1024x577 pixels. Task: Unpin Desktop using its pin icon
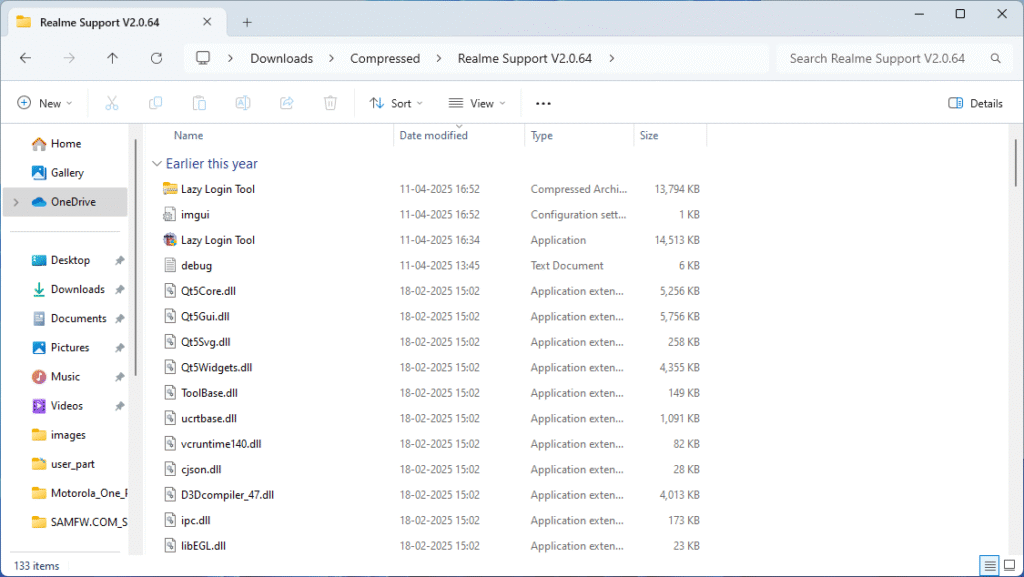pyautogui.click(x=120, y=260)
